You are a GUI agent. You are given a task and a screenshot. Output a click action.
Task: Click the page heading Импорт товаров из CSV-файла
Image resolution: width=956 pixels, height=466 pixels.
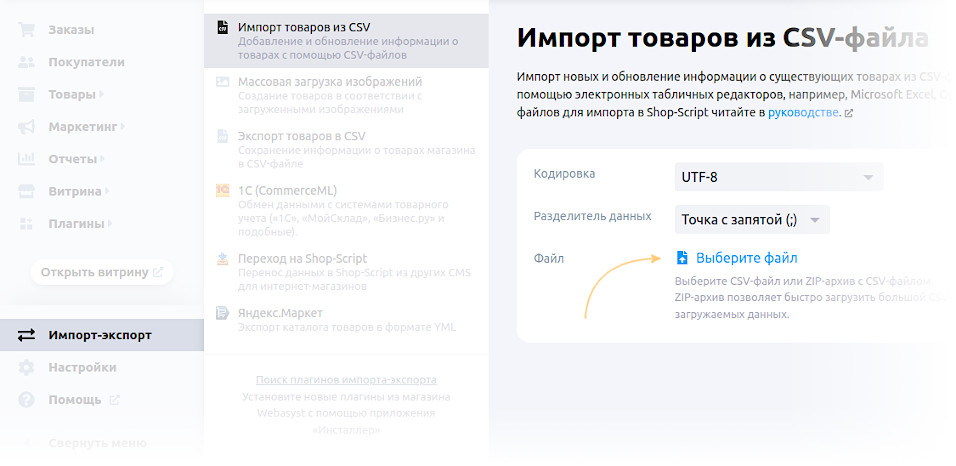click(x=722, y=38)
